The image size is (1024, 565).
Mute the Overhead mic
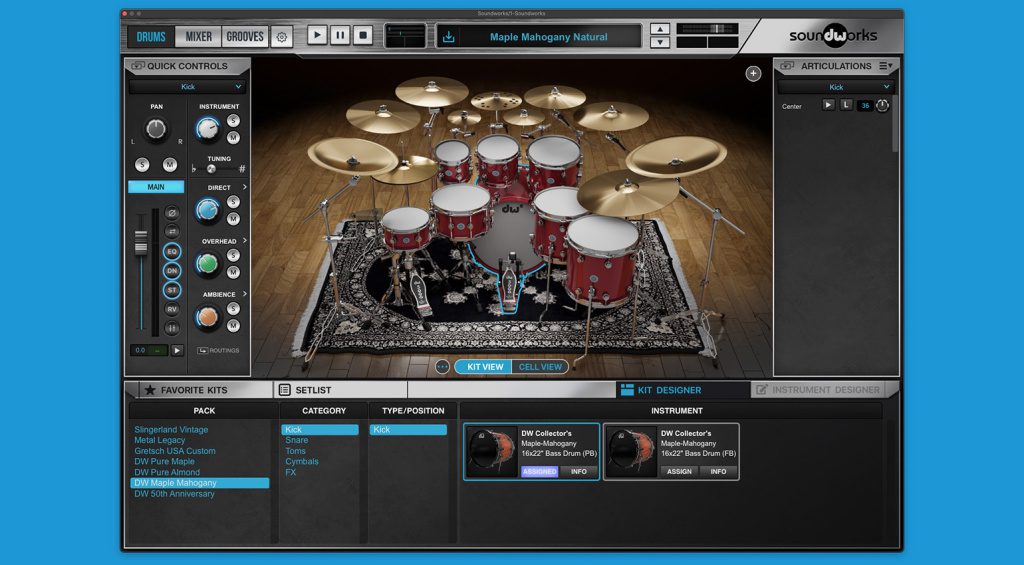tap(233, 272)
